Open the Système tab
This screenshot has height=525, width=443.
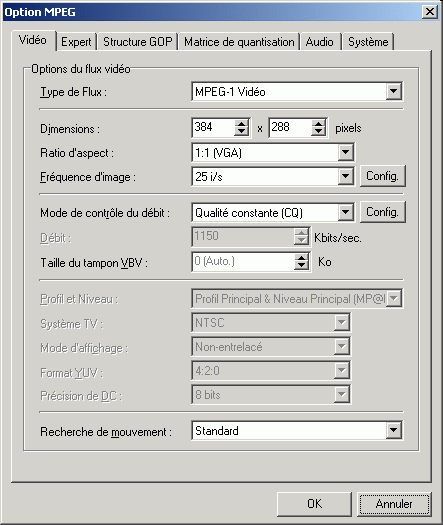(x=368, y=42)
